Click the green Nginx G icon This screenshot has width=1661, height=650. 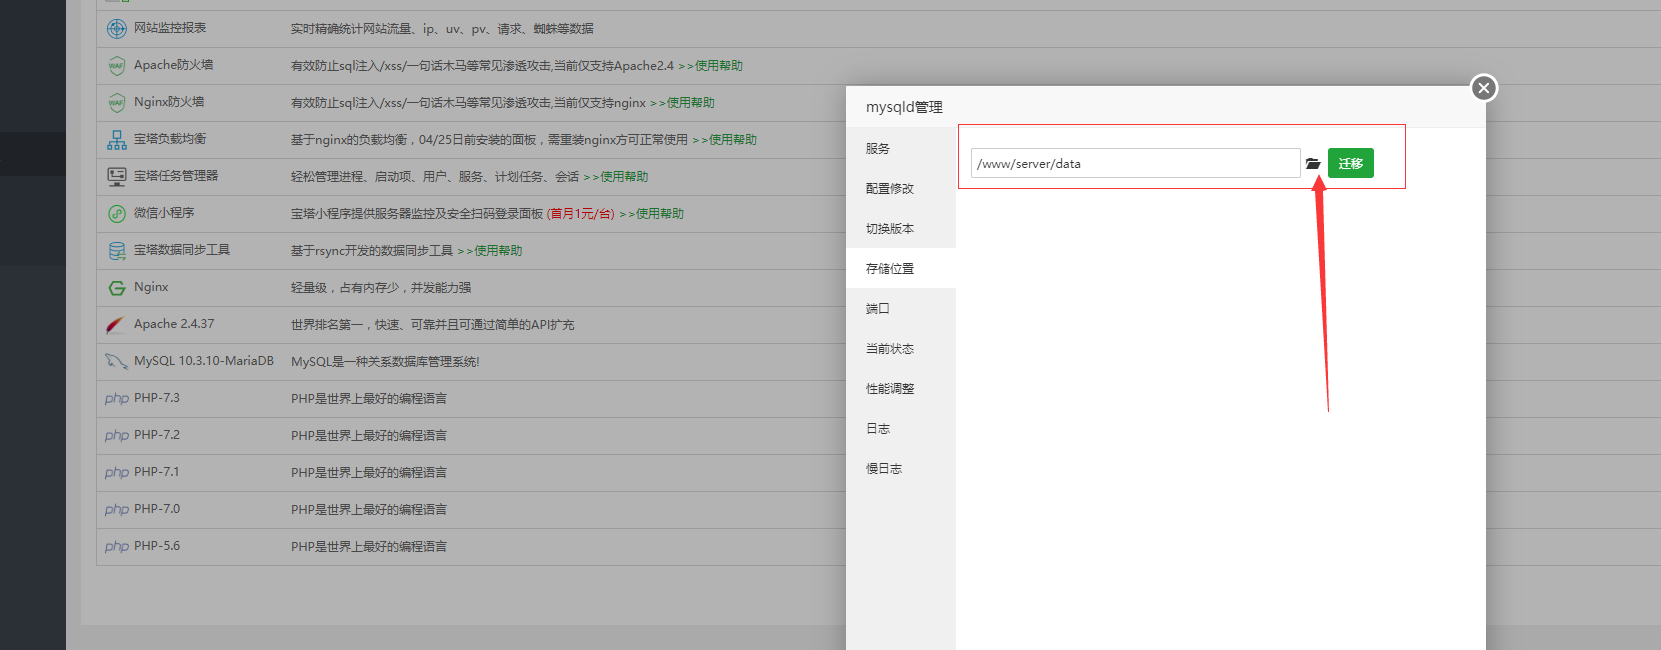coord(117,287)
